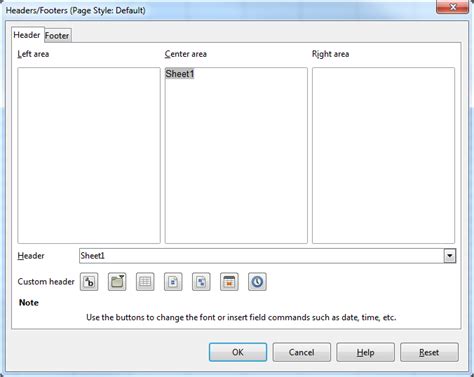Insert Sheet Name field button

tap(145, 282)
